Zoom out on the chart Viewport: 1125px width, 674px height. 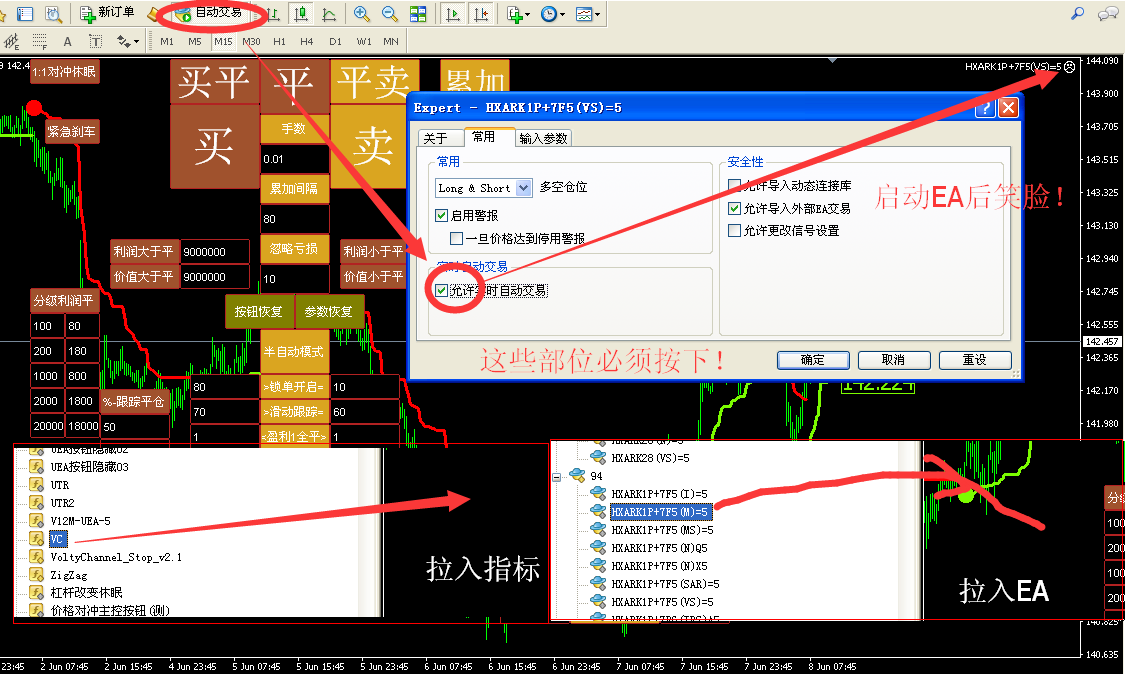point(389,14)
